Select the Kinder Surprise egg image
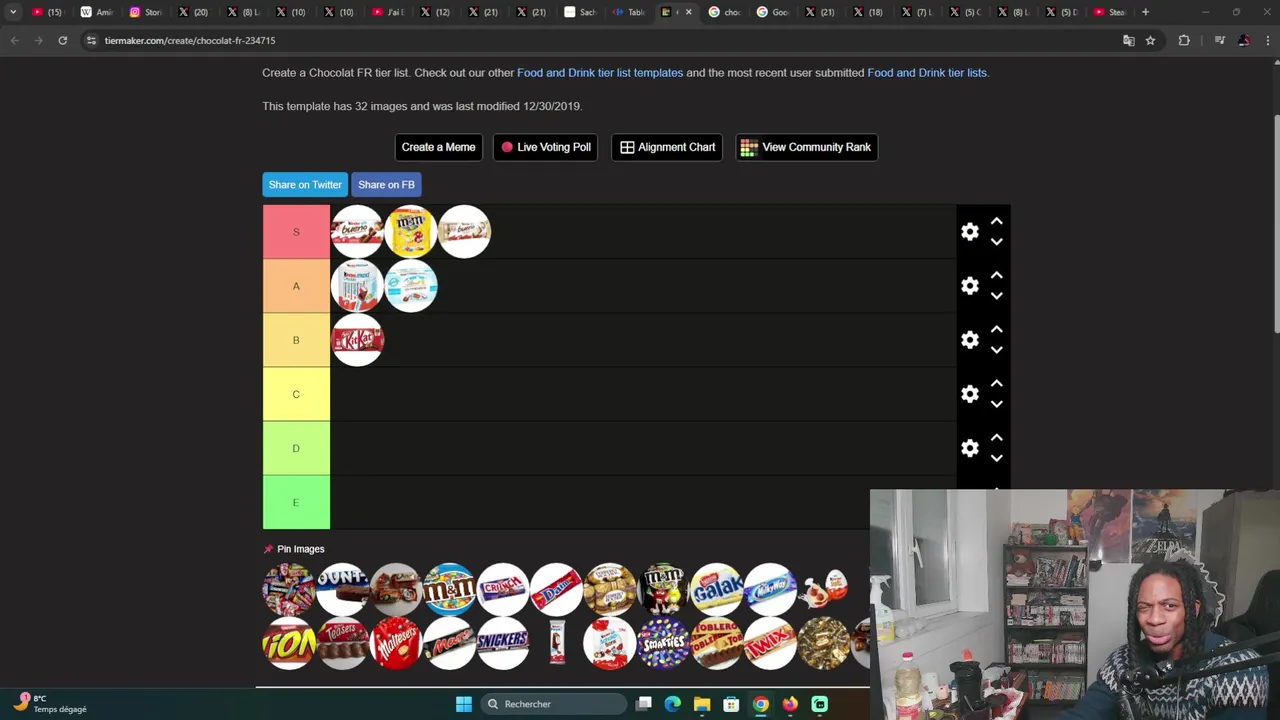 coord(824,589)
